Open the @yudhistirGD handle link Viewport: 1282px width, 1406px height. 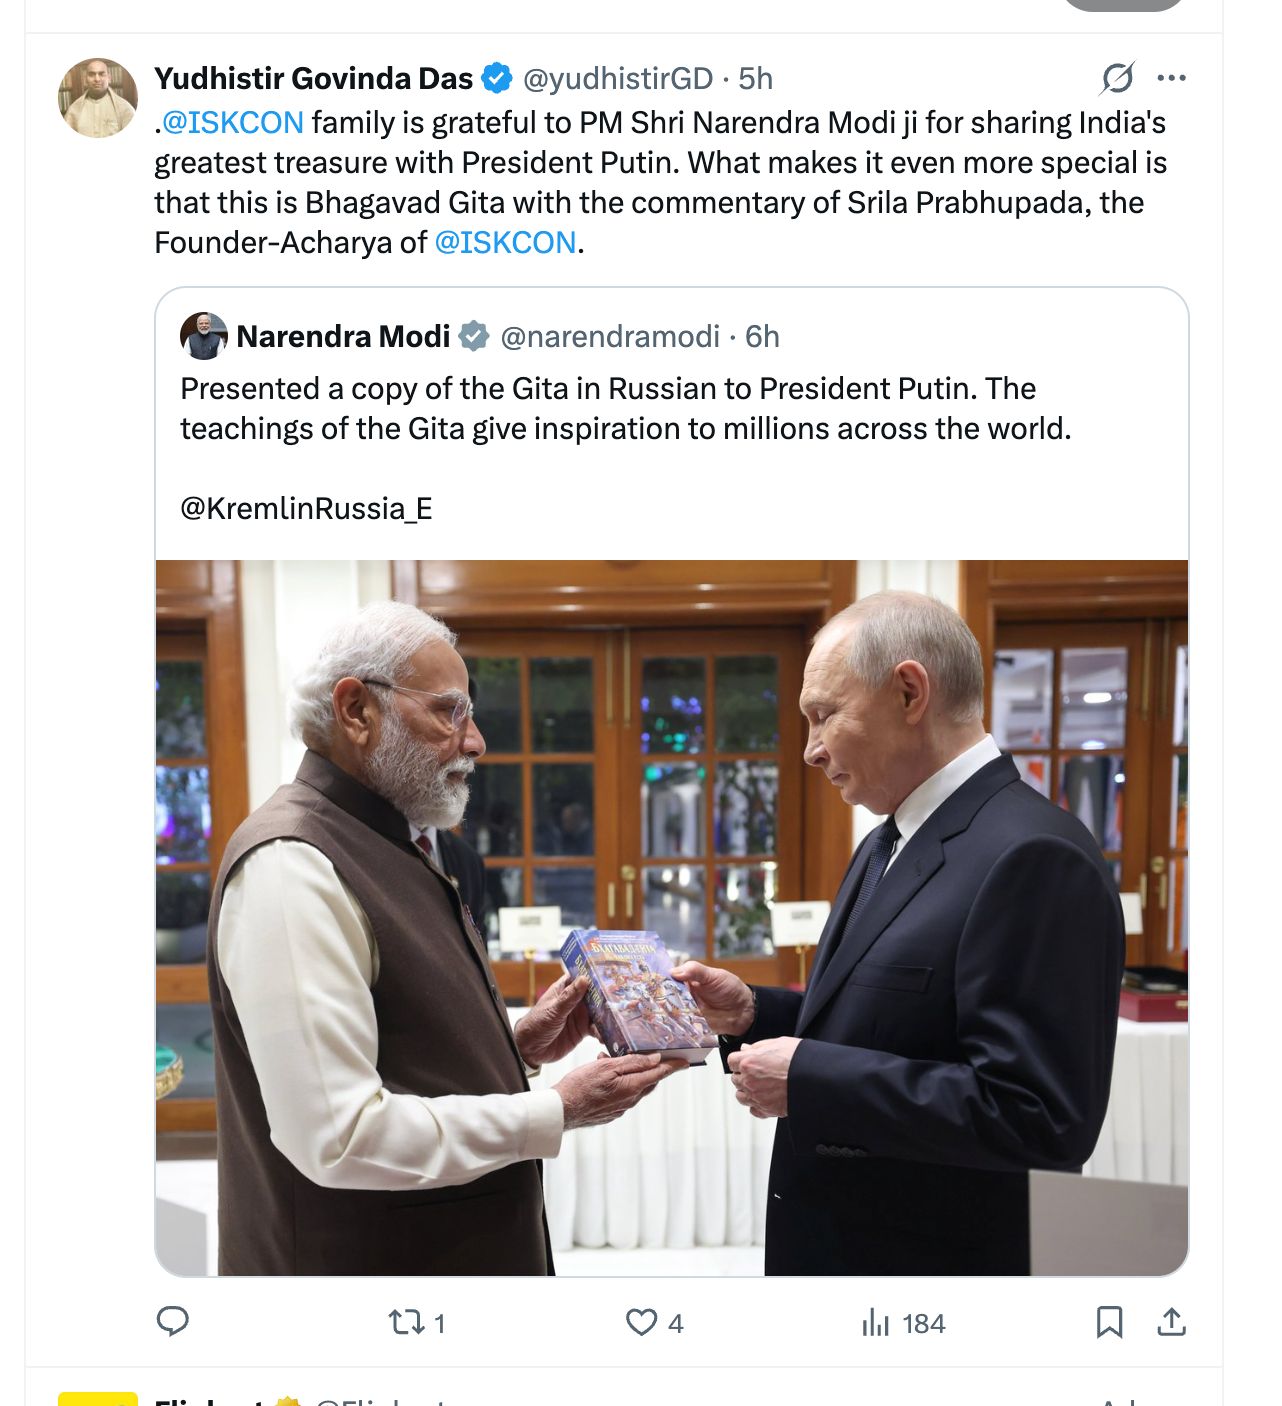coord(617,78)
